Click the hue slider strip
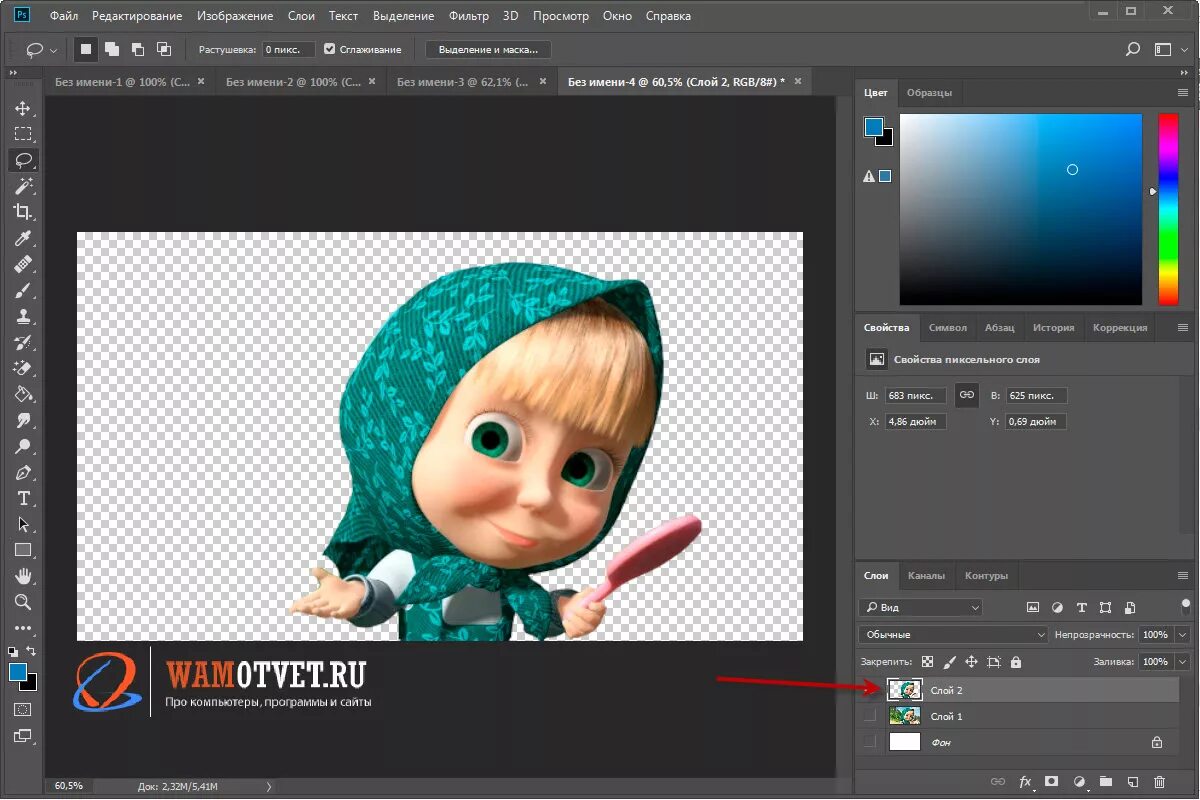 [1168, 209]
